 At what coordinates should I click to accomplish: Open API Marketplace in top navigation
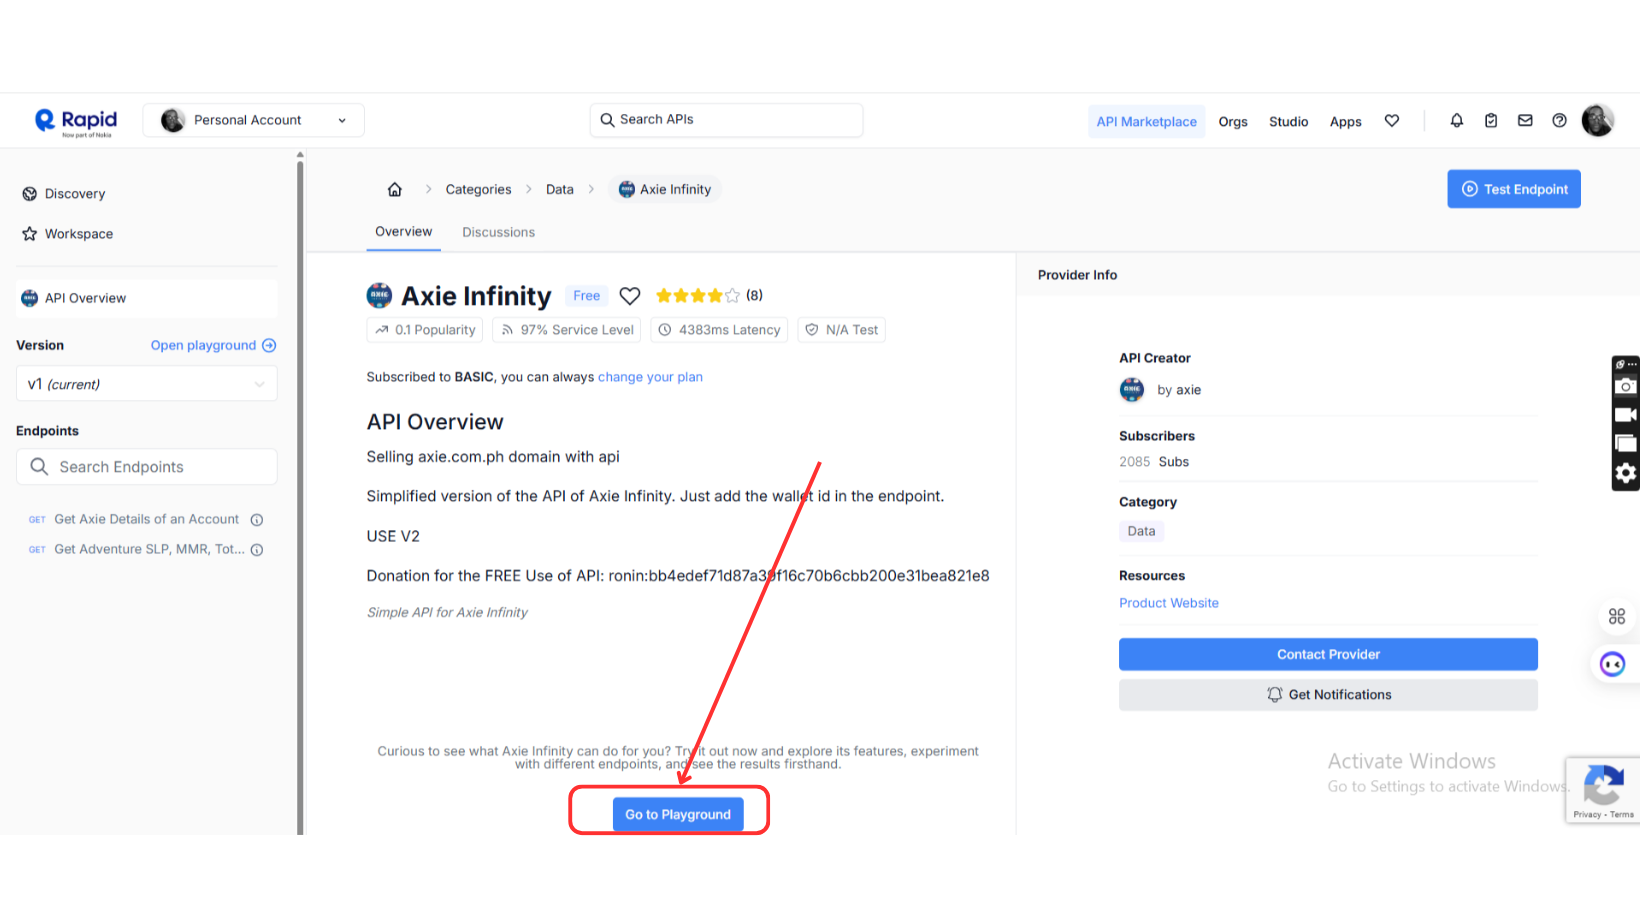tap(1147, 122)
